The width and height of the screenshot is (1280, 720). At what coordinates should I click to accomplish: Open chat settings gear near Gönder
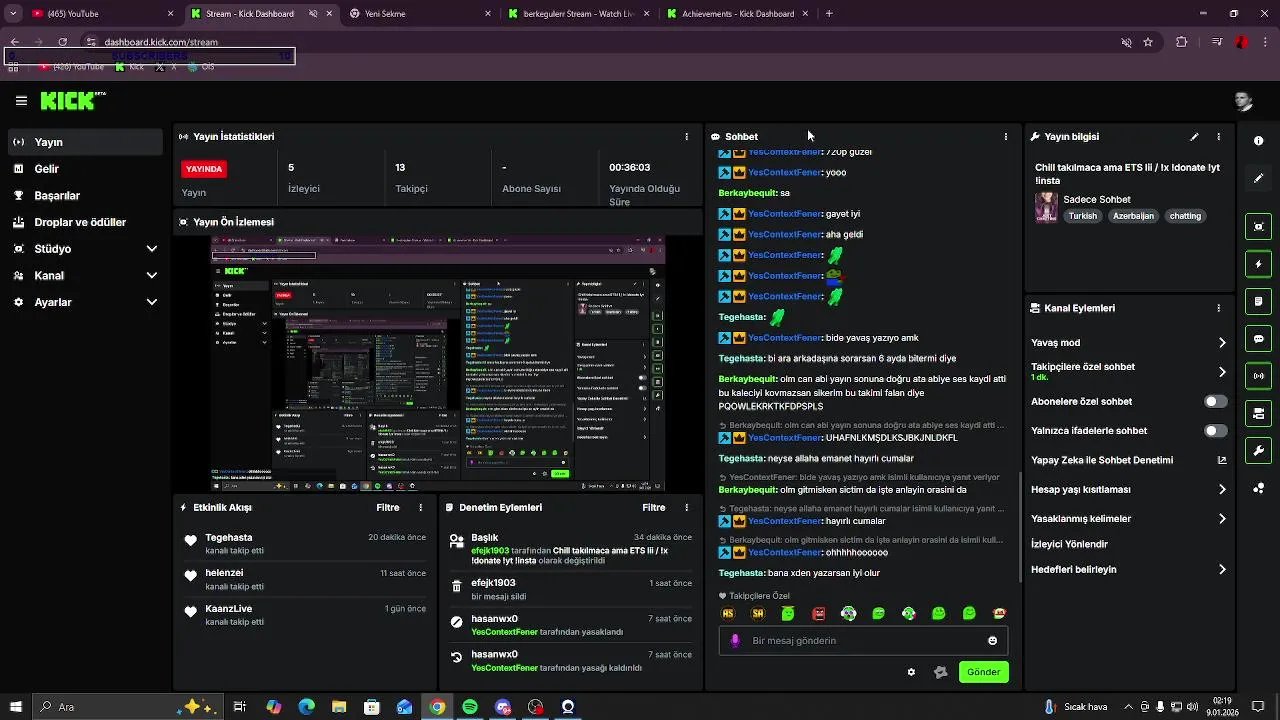click(x=911, y=672)
